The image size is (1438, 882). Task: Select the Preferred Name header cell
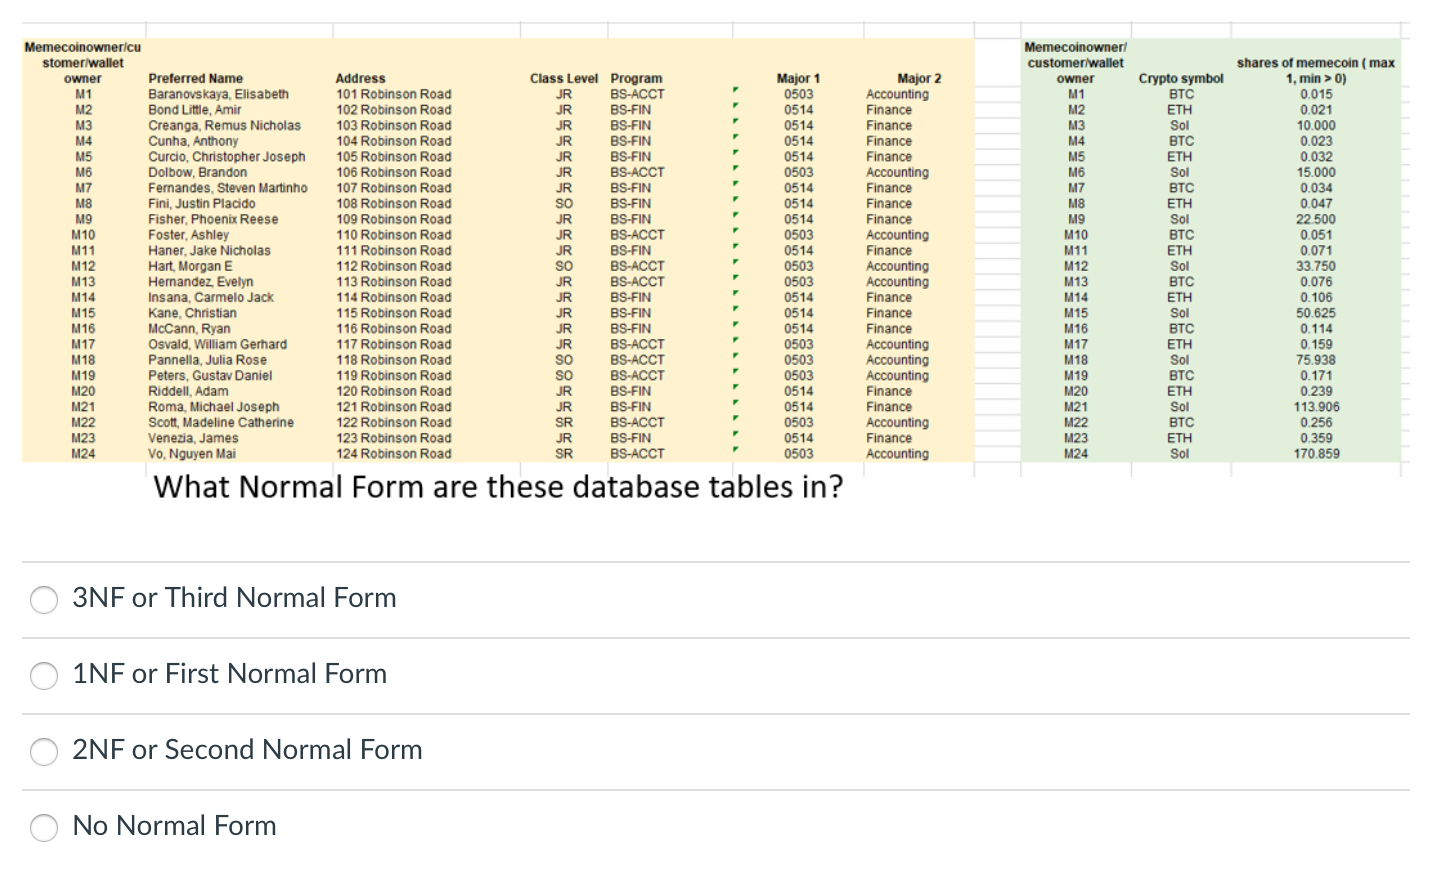click(x=196, y=78)
